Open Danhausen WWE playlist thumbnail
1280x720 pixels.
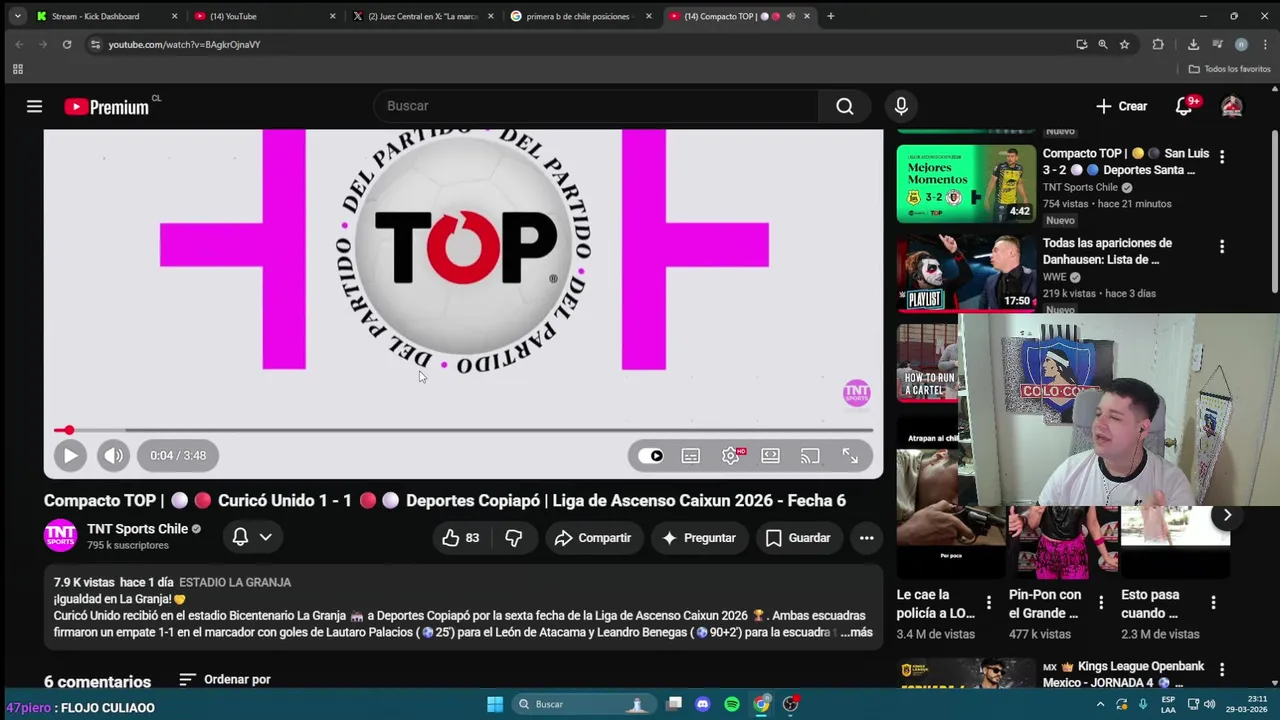[966, 273]
